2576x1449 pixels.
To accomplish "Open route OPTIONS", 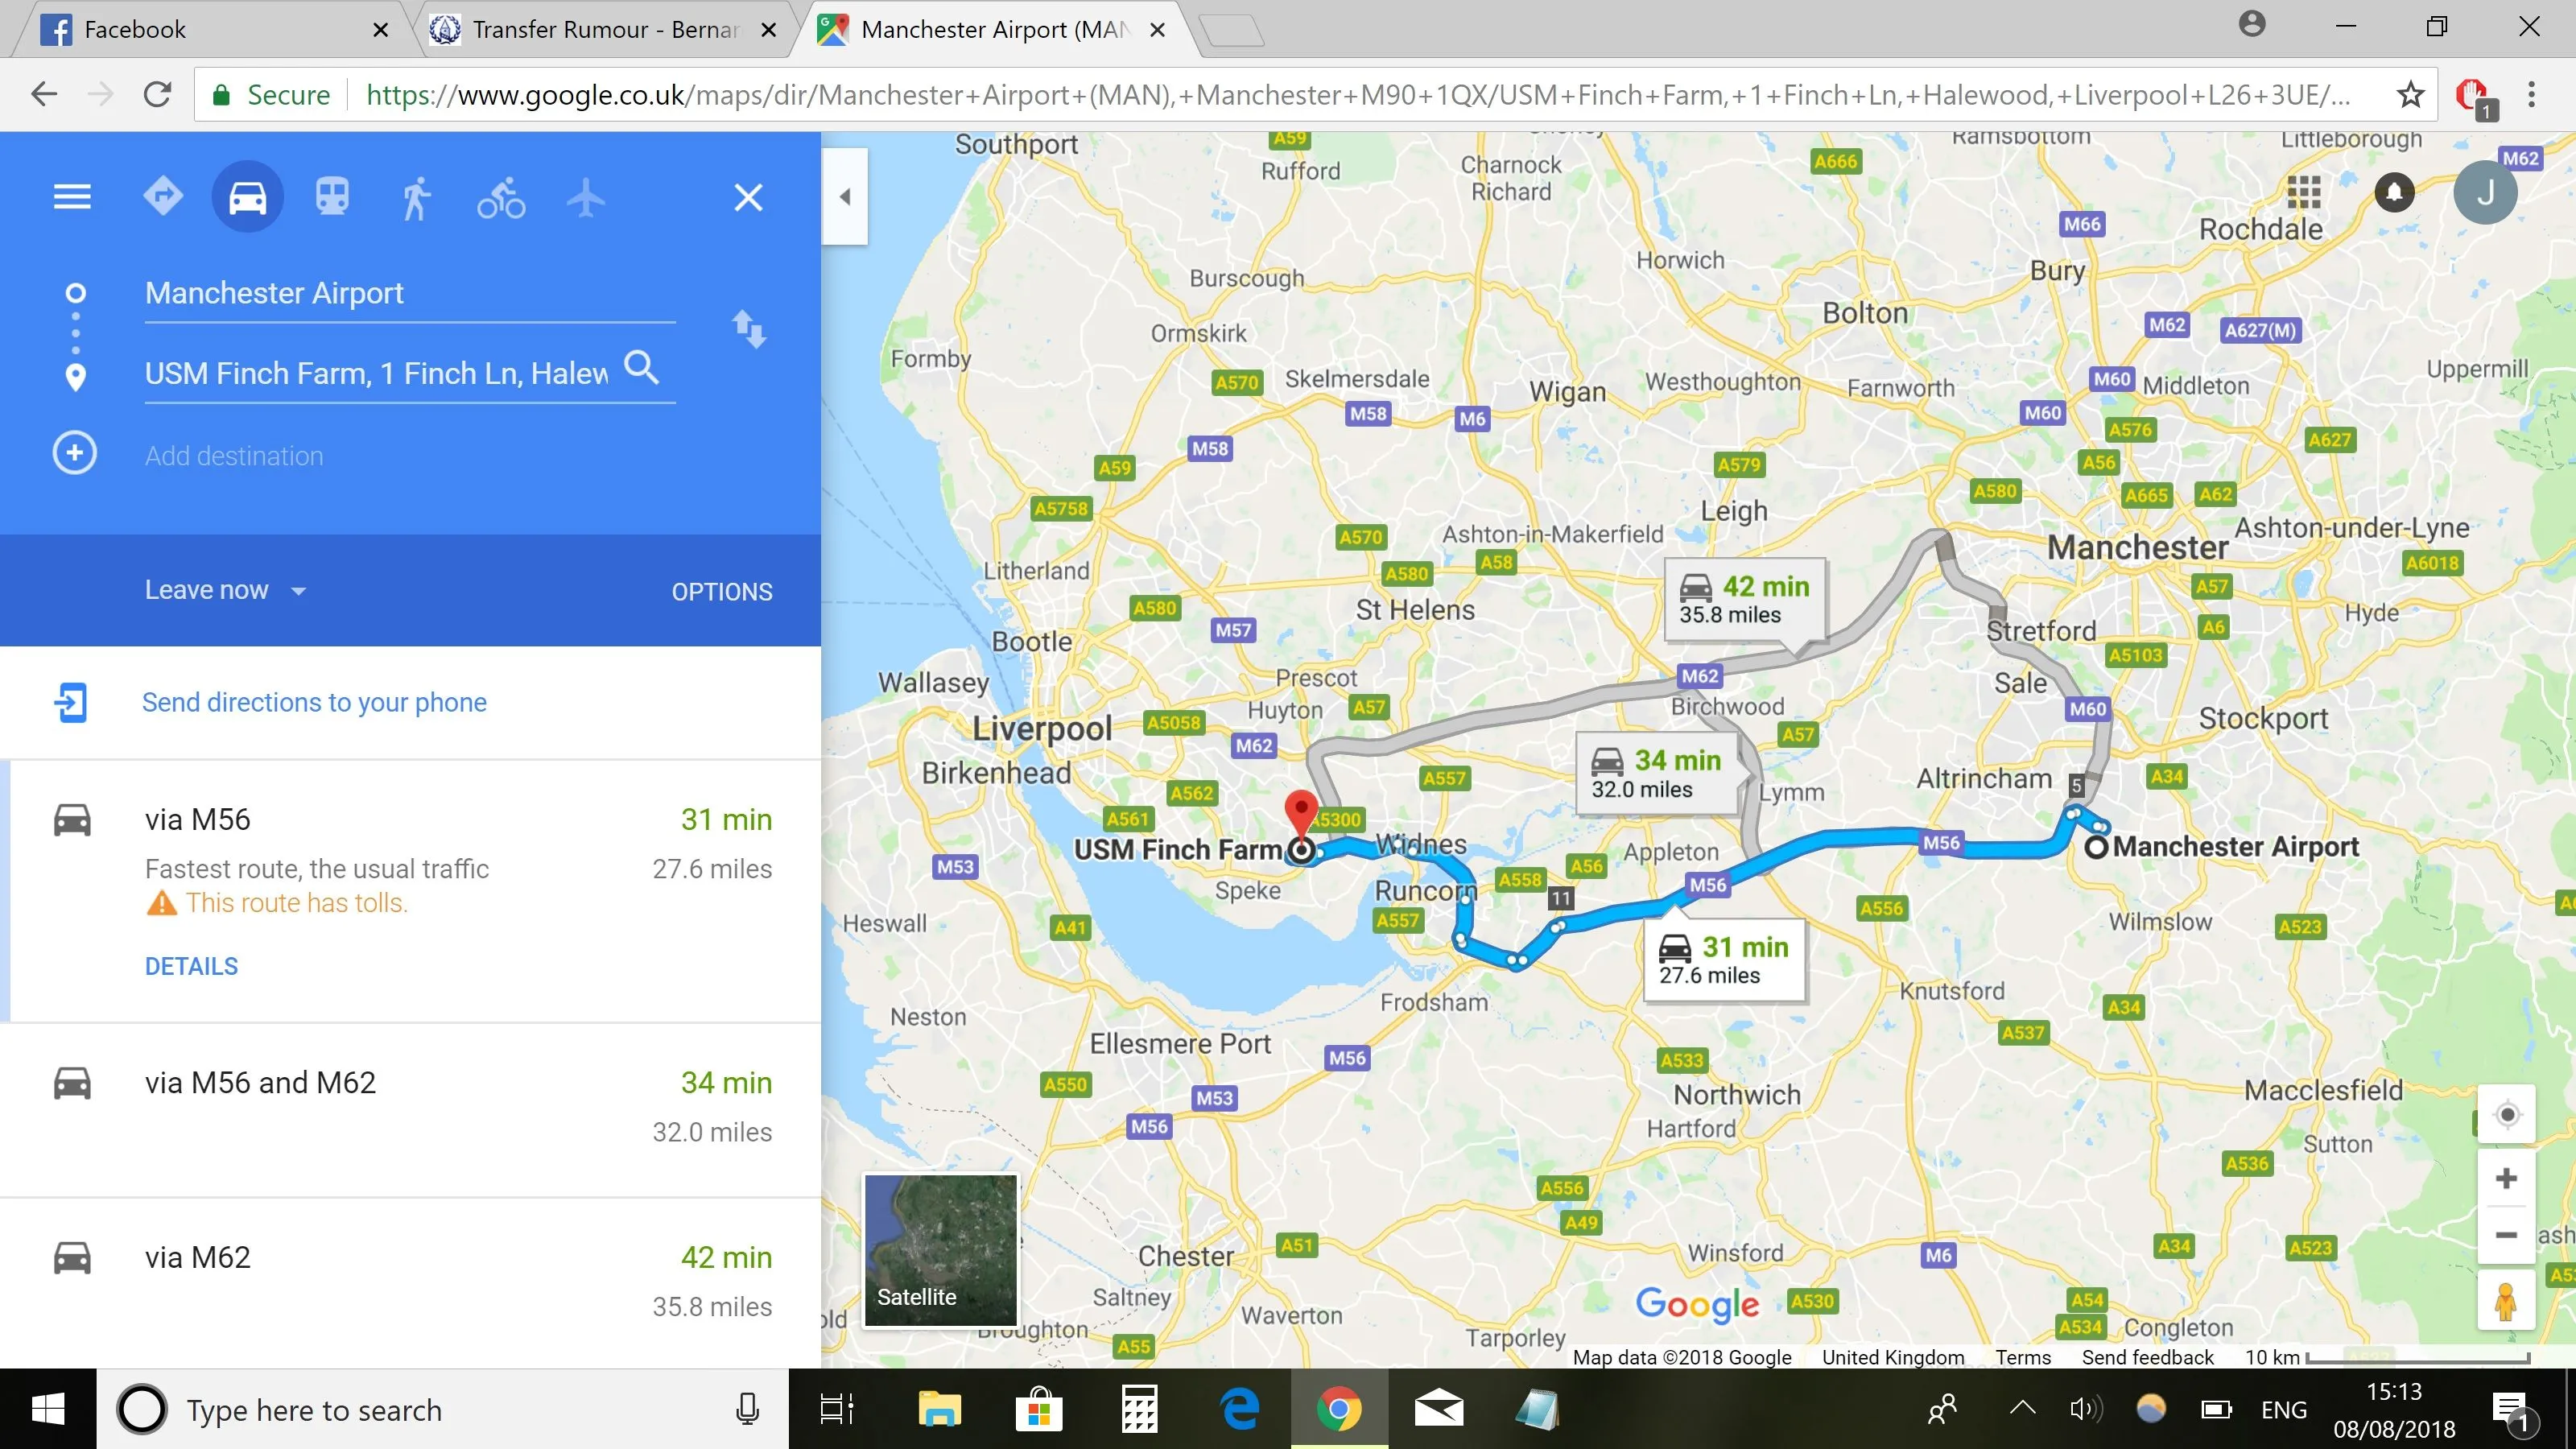I will (722, 592).
